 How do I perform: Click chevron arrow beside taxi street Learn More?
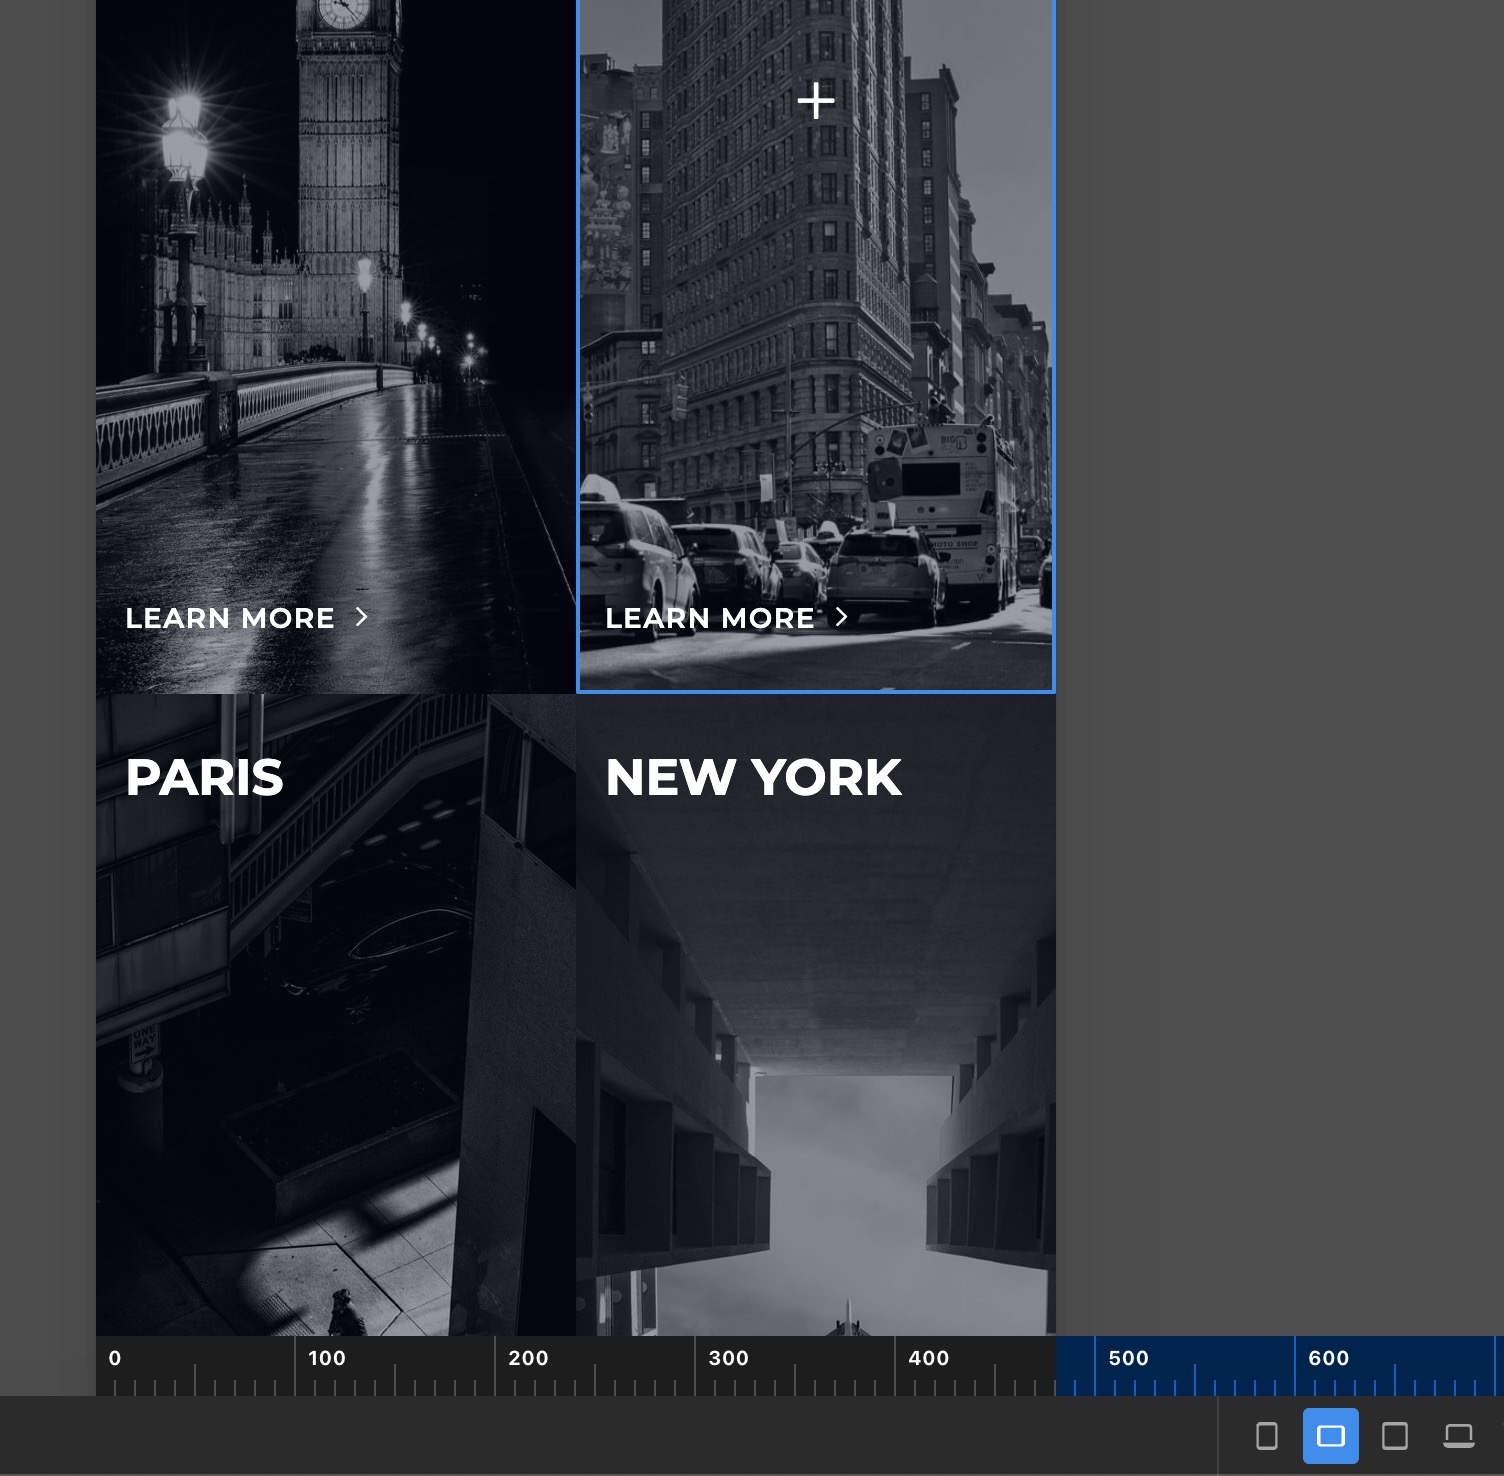point(842,617)
